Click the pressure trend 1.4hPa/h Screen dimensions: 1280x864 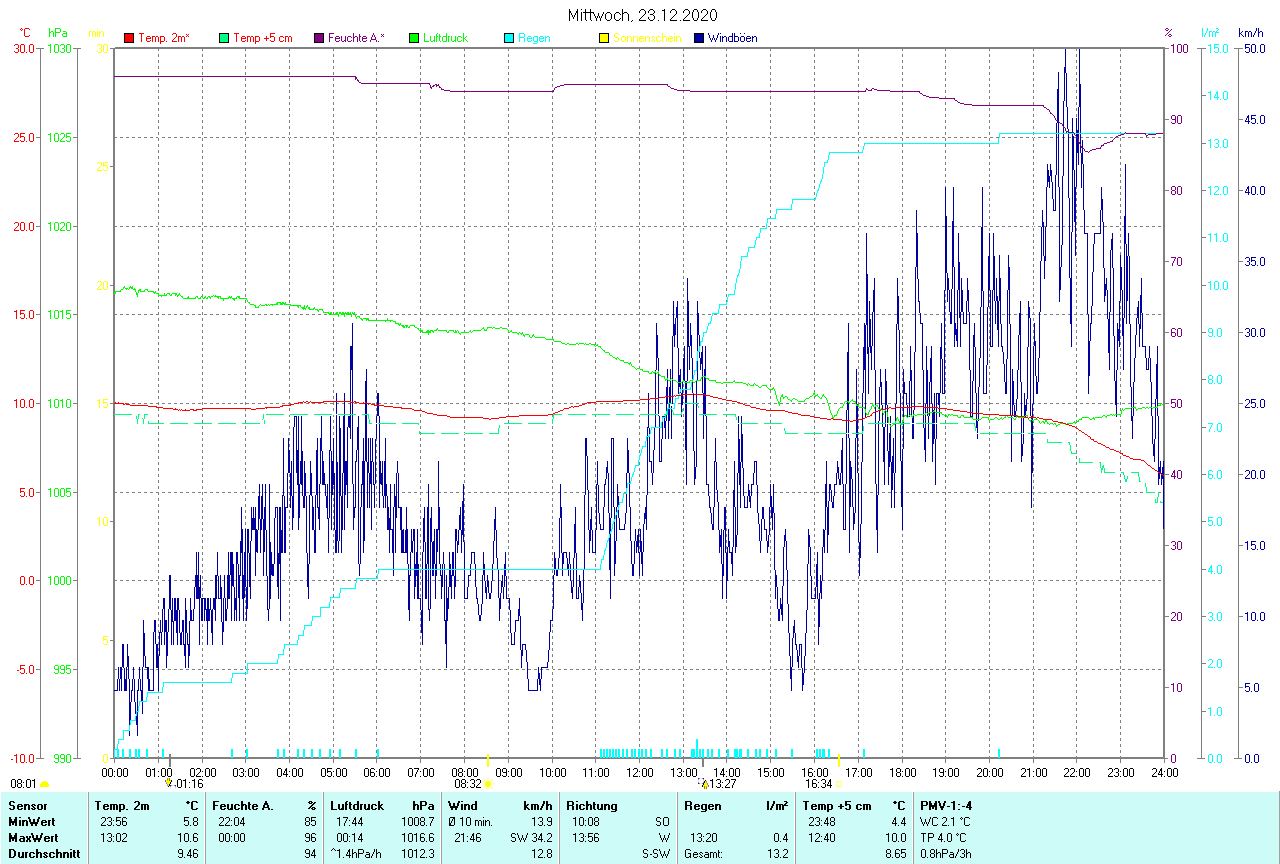pyautogui.click(x=358, y=853)
